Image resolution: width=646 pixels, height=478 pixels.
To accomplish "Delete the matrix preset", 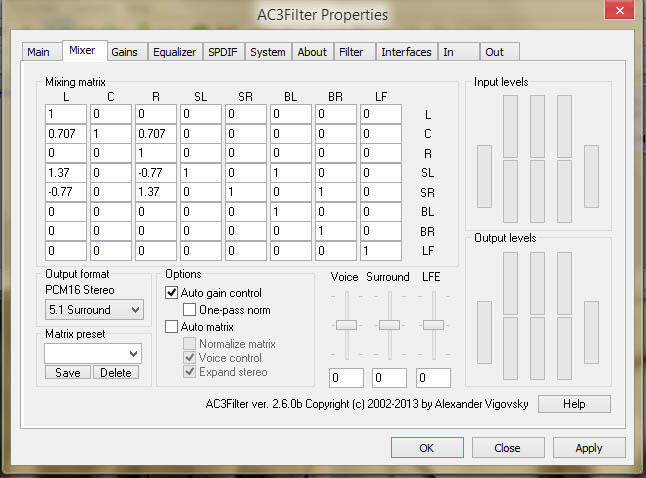I will pos(116,373).
